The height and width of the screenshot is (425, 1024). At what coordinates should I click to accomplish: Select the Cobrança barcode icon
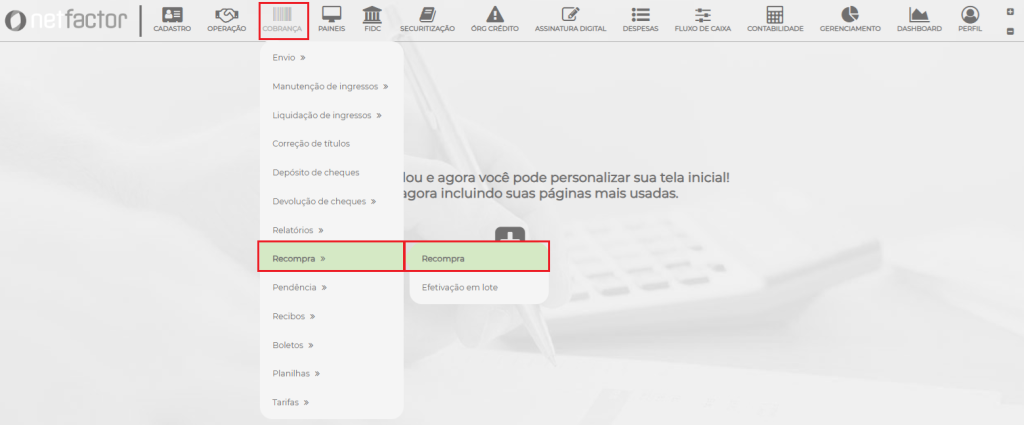pyautogui.click(x=282, y=14)
